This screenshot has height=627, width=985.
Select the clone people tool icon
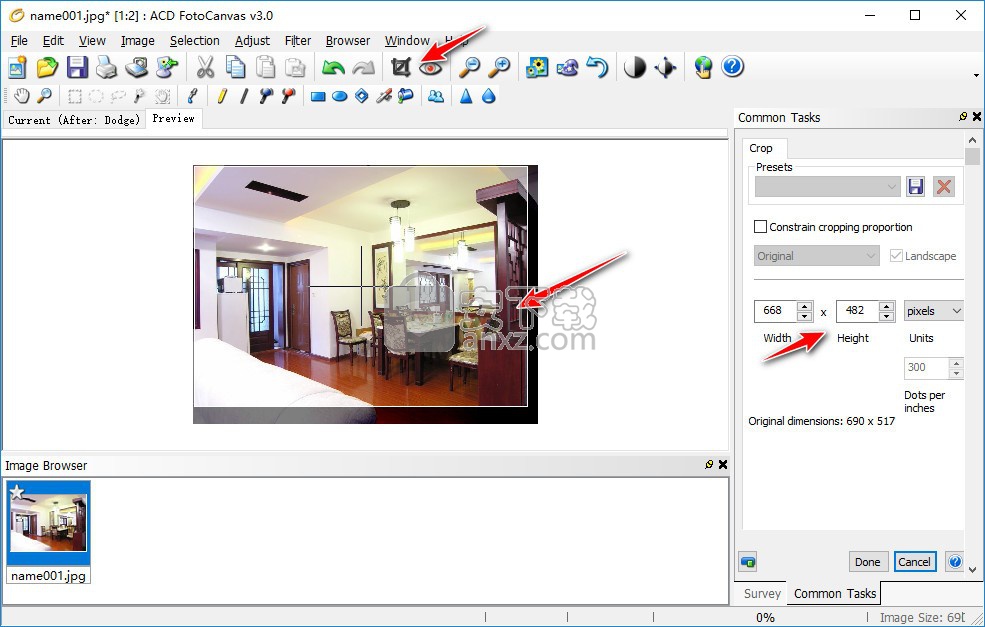(x=435, y=96)
